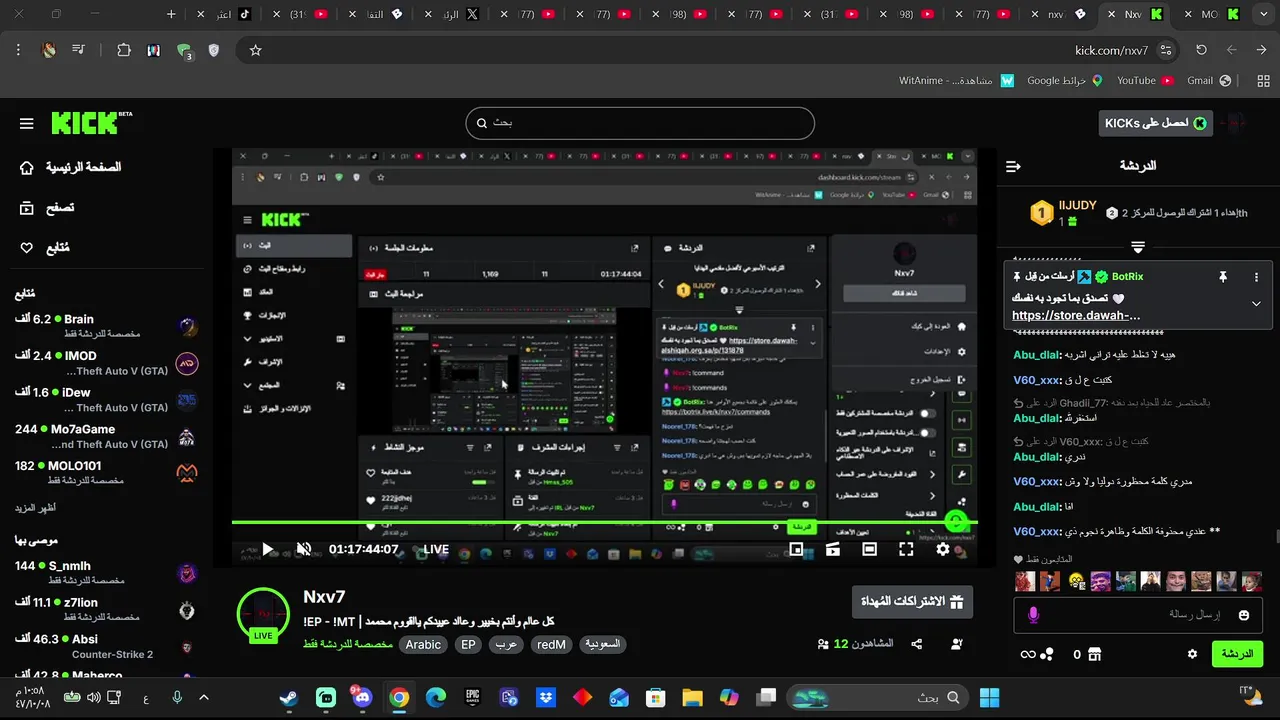Screen dimensions: 1280x720
Task: Open the Chrome extensions puzzle icon
Action: pyautogui.click(x=124, y=50)
